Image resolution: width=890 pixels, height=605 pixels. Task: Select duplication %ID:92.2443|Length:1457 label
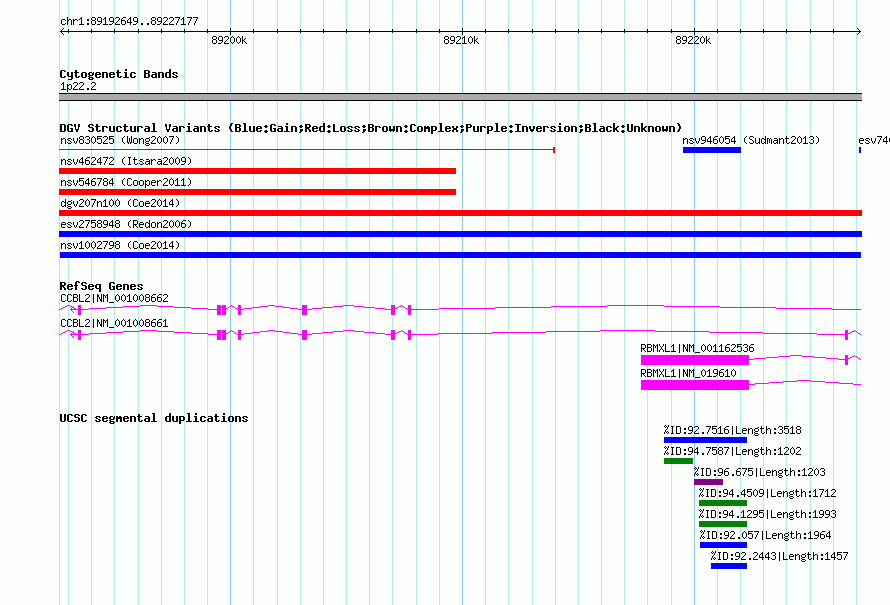pos(779,556)
